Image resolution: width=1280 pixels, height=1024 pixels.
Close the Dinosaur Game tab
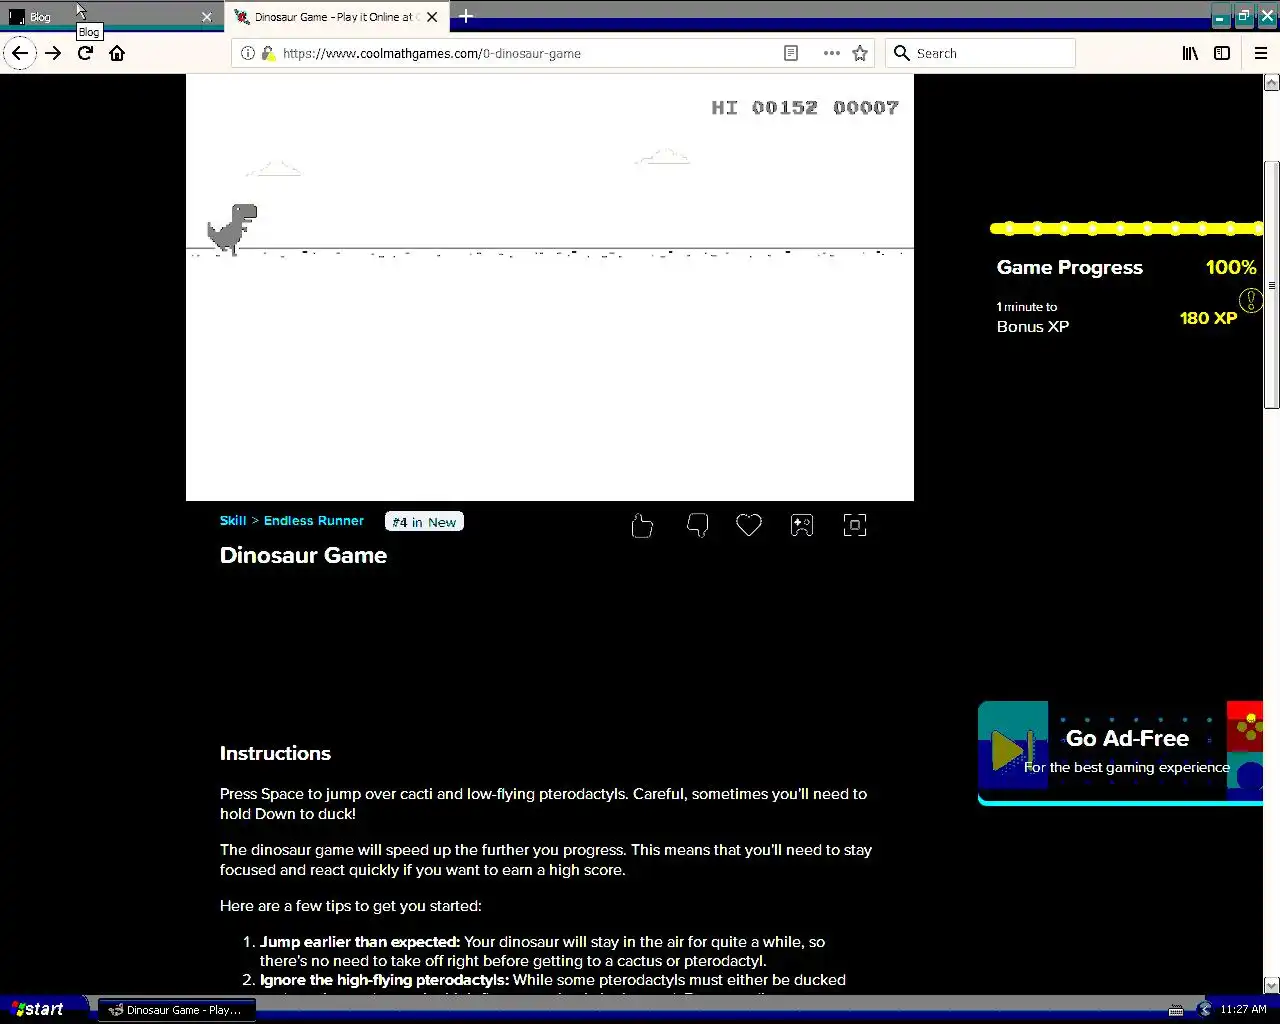[432, 17]
